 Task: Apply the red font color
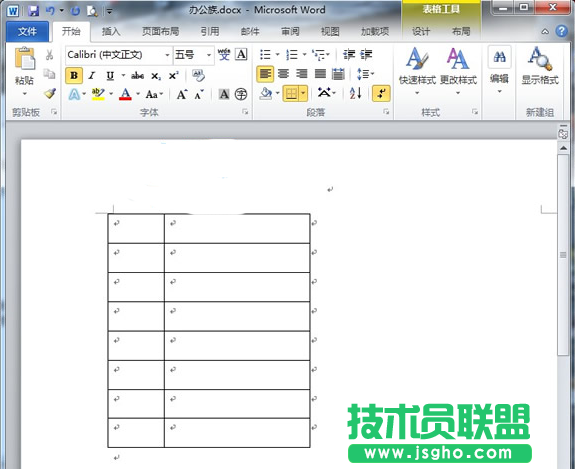(x=125, y=94)
